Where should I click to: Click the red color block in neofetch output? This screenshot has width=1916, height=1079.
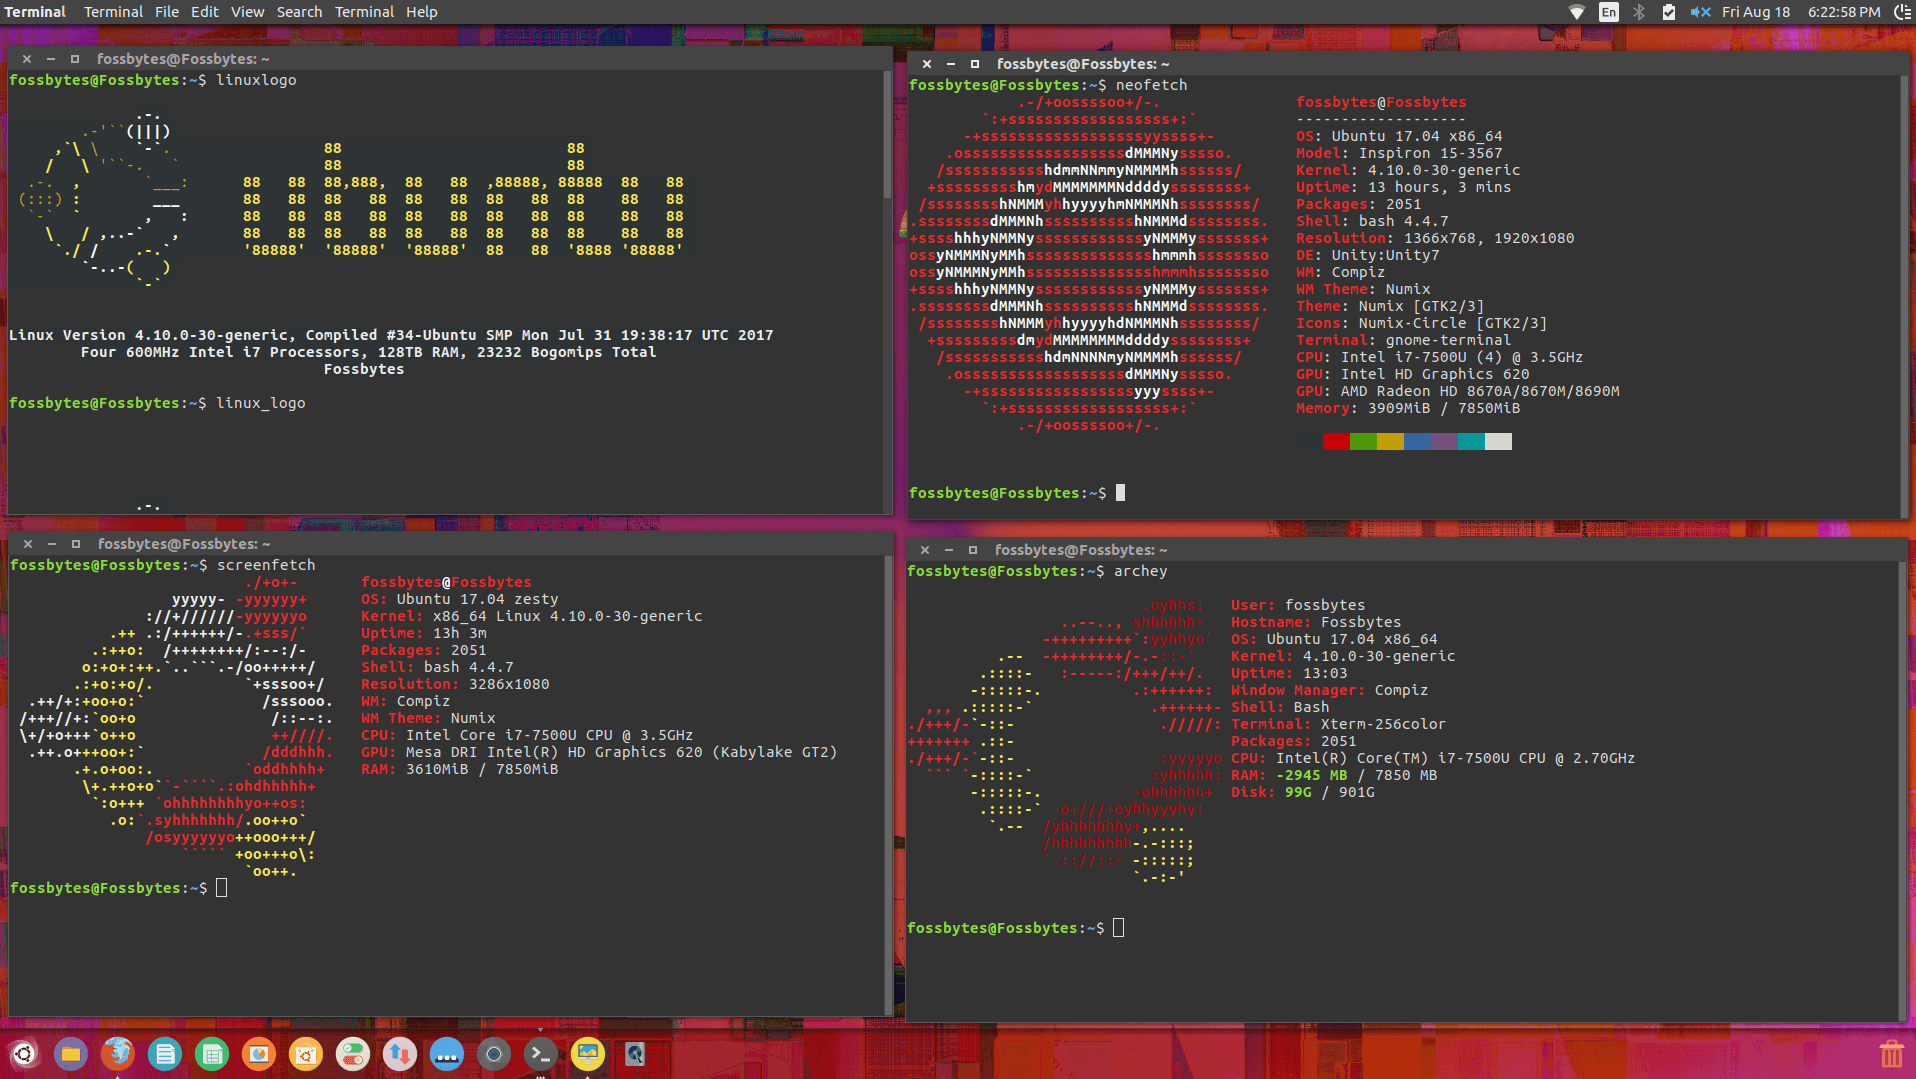[x=1335, y=442]
